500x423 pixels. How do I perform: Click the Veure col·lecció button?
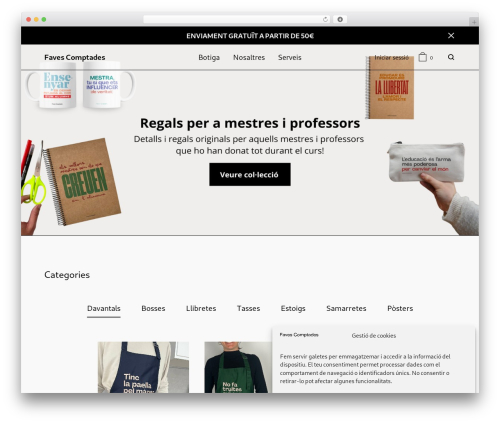(250, 174)
